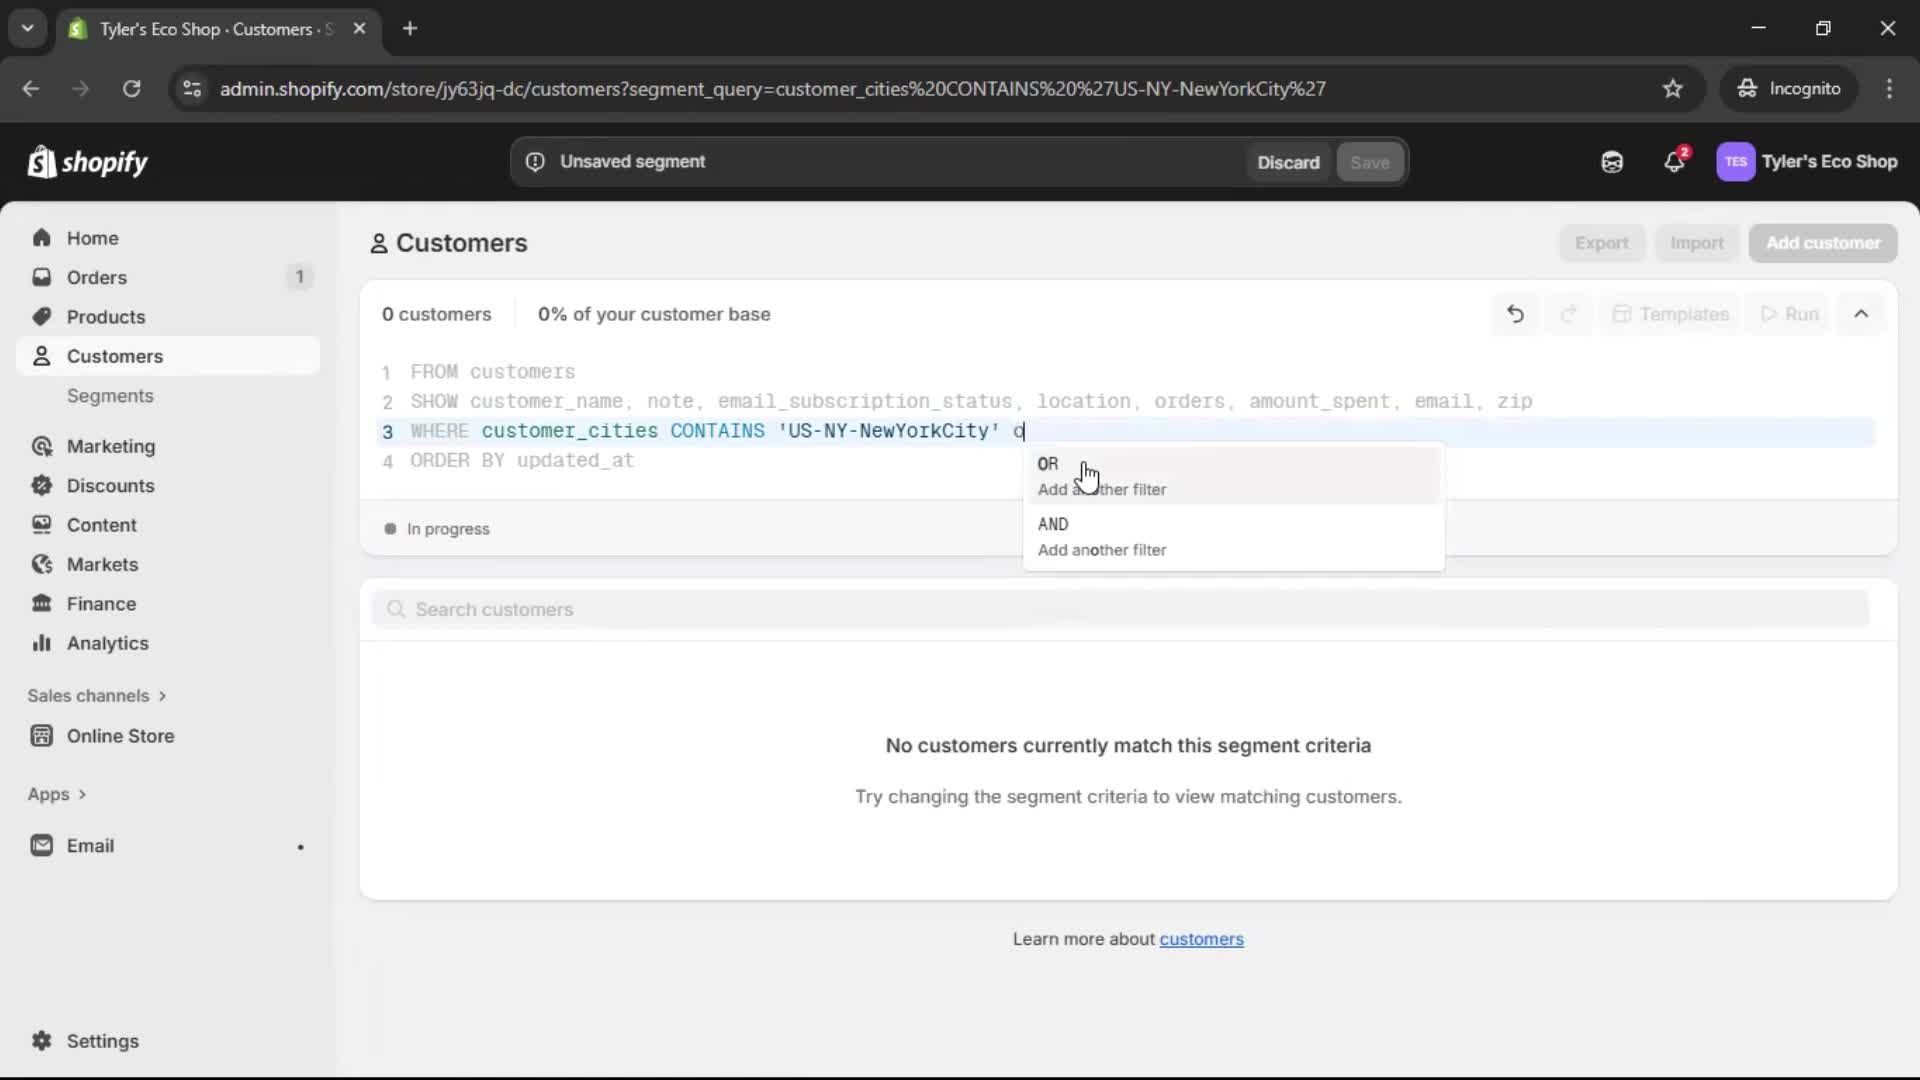Open the Discounts section icon
Image resolution: width=1920 pixels, height=1080 pixels.
[x=41, y=485]
